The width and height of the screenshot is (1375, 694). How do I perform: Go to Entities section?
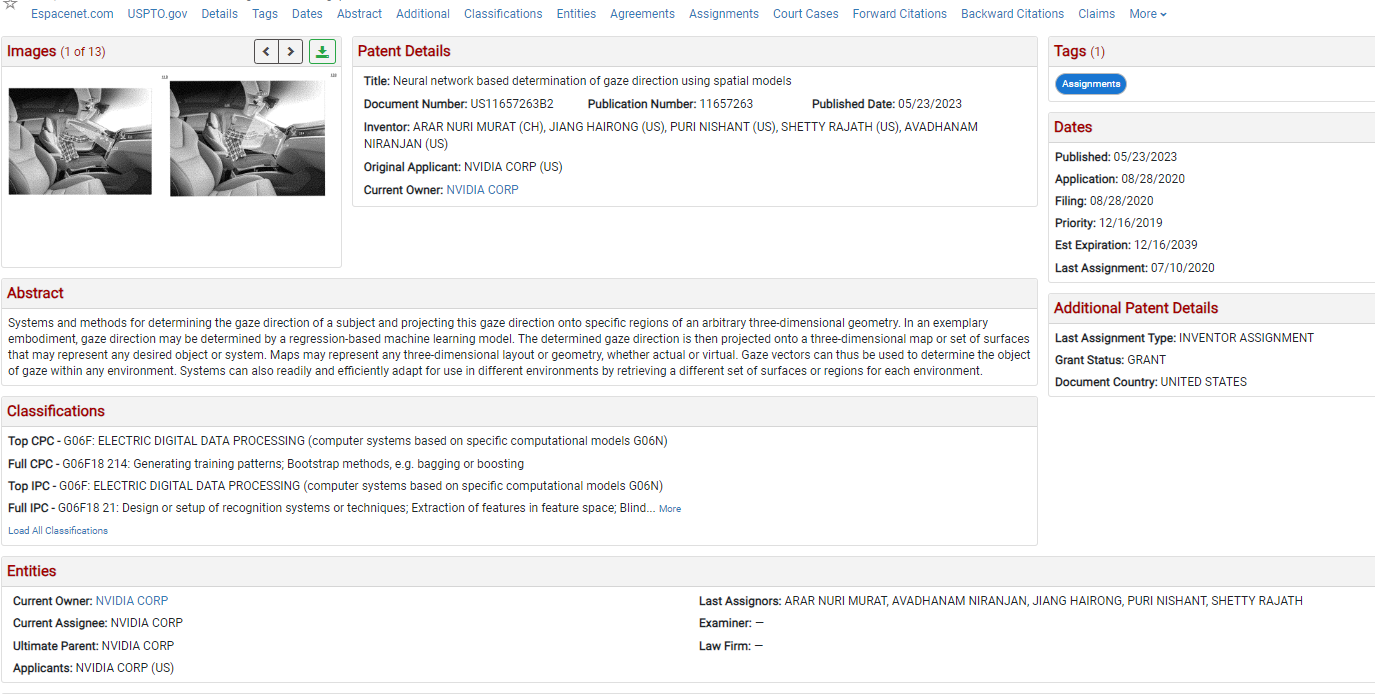(x=576, y=14)
